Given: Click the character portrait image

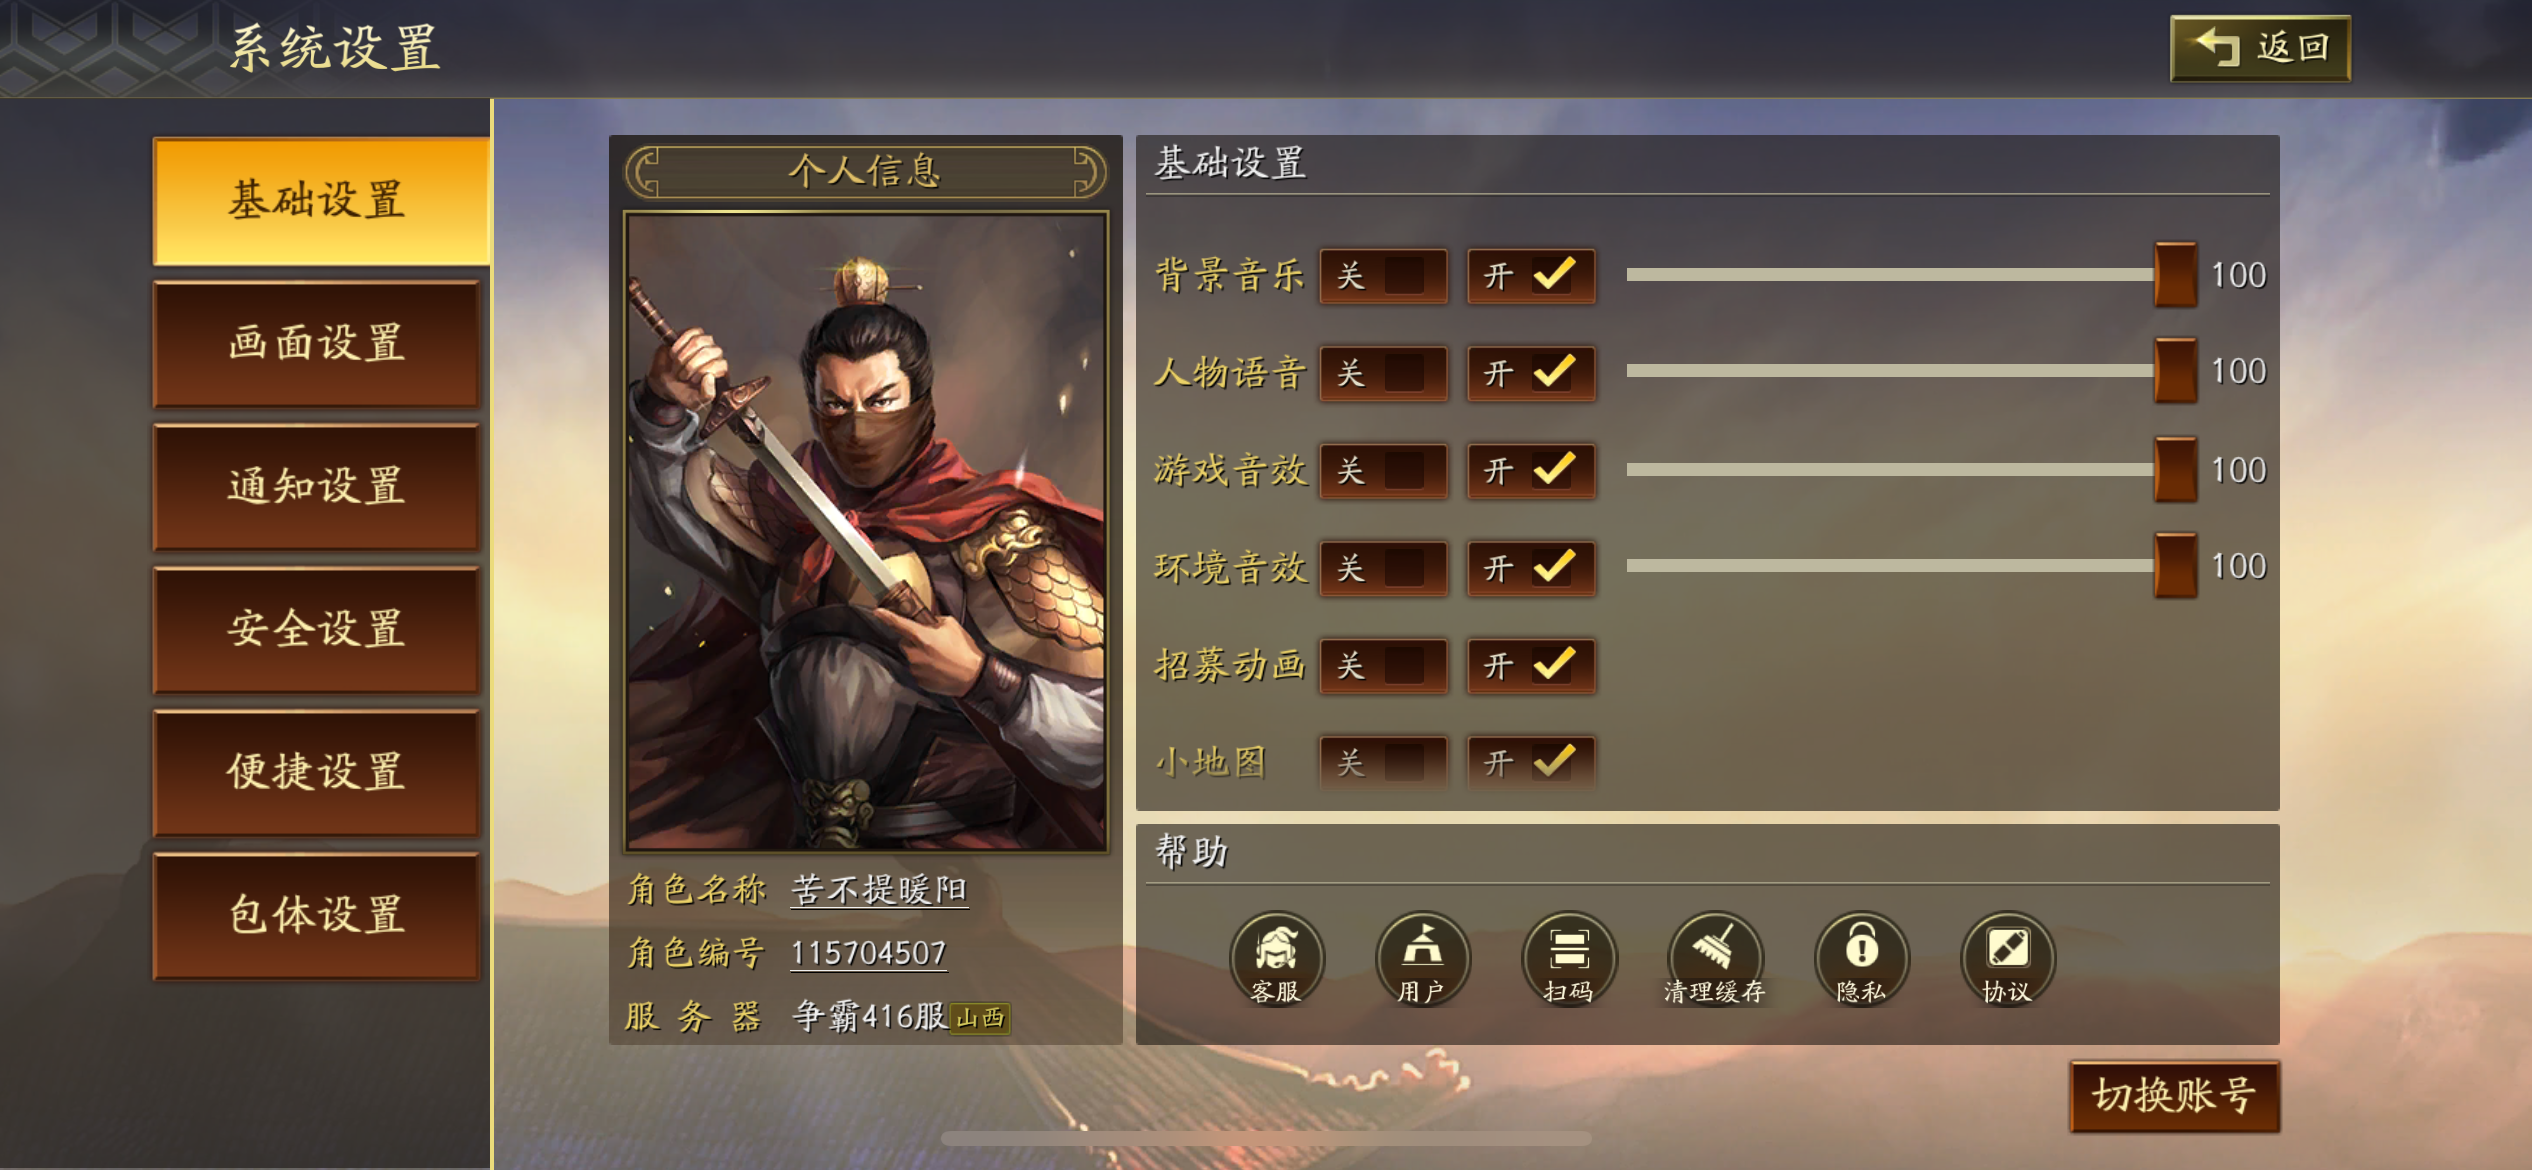Looking at the screenshot, I should [866, 531].
